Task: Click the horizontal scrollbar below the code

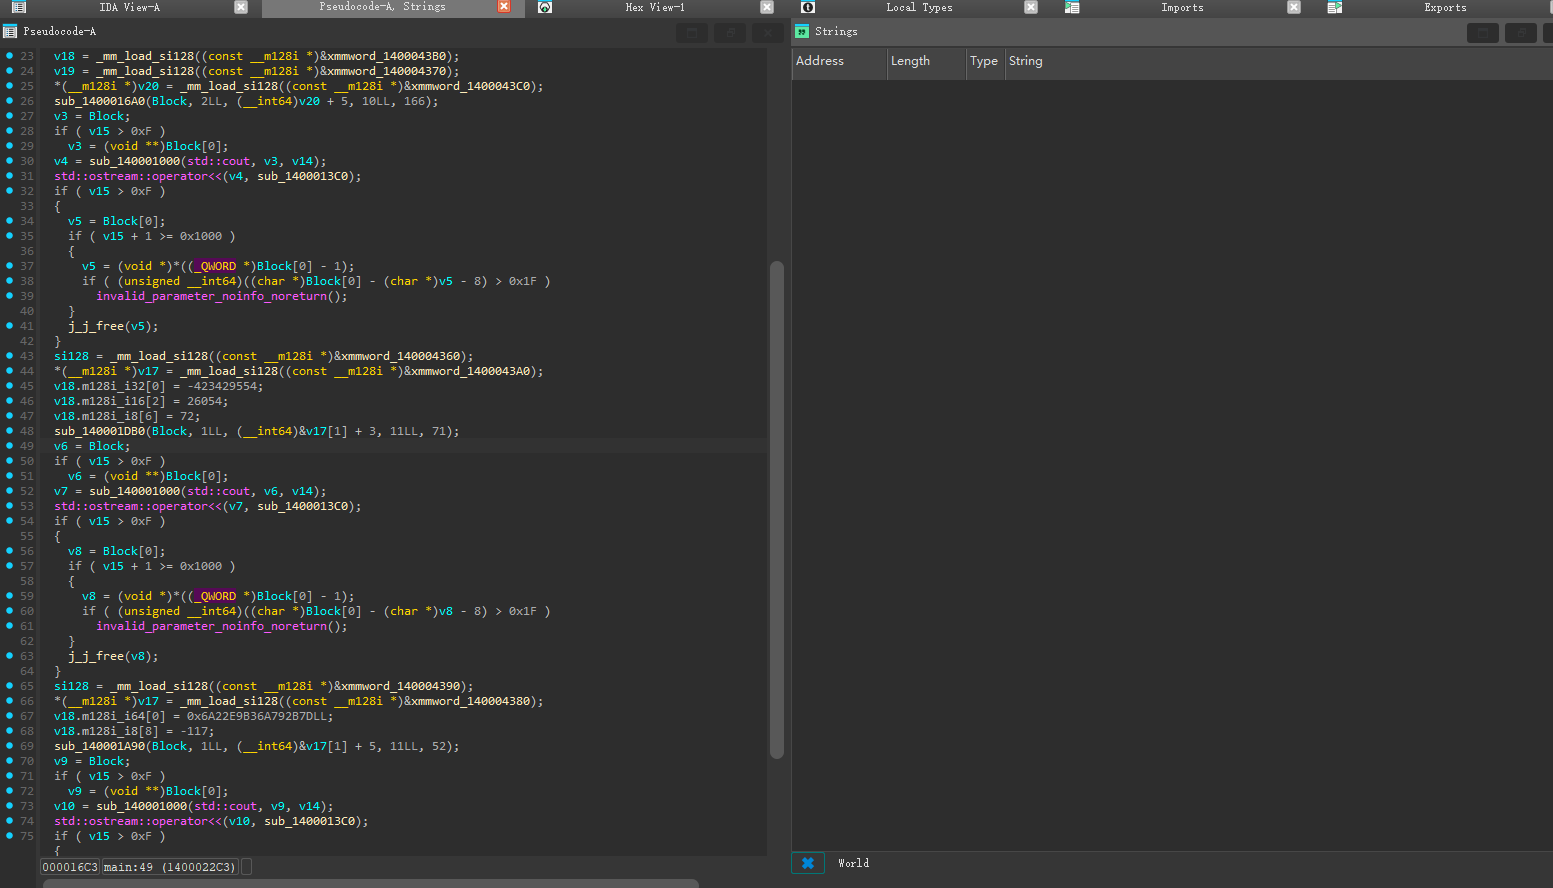Action: point(371,883)
